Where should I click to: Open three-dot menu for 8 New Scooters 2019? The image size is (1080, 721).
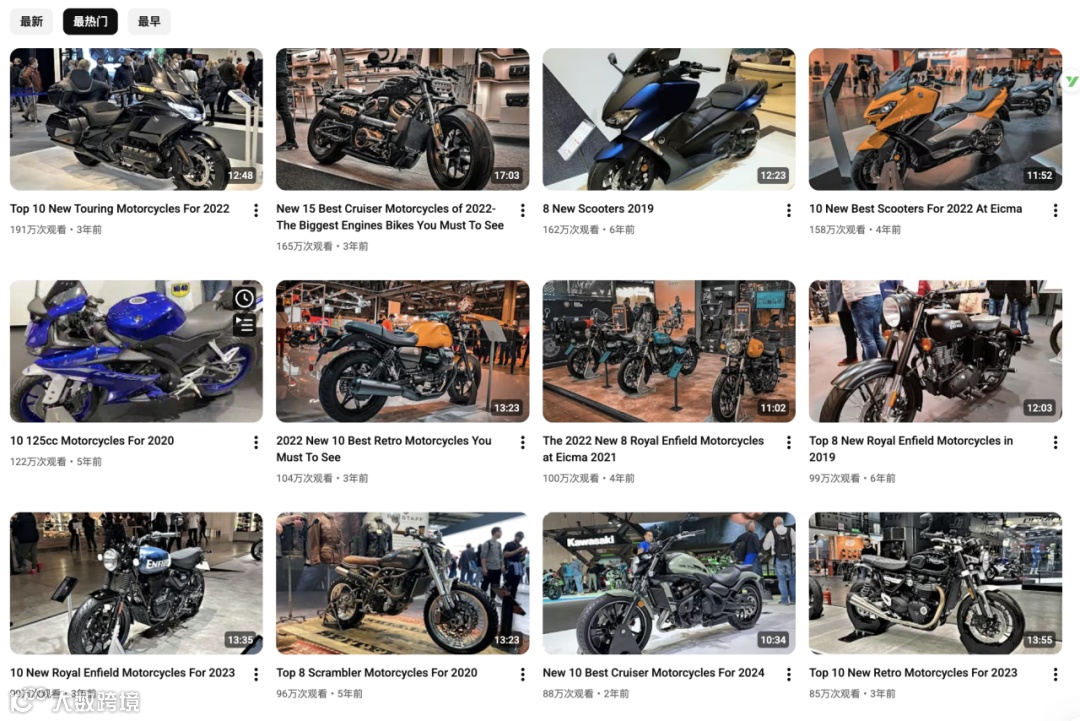789,210
